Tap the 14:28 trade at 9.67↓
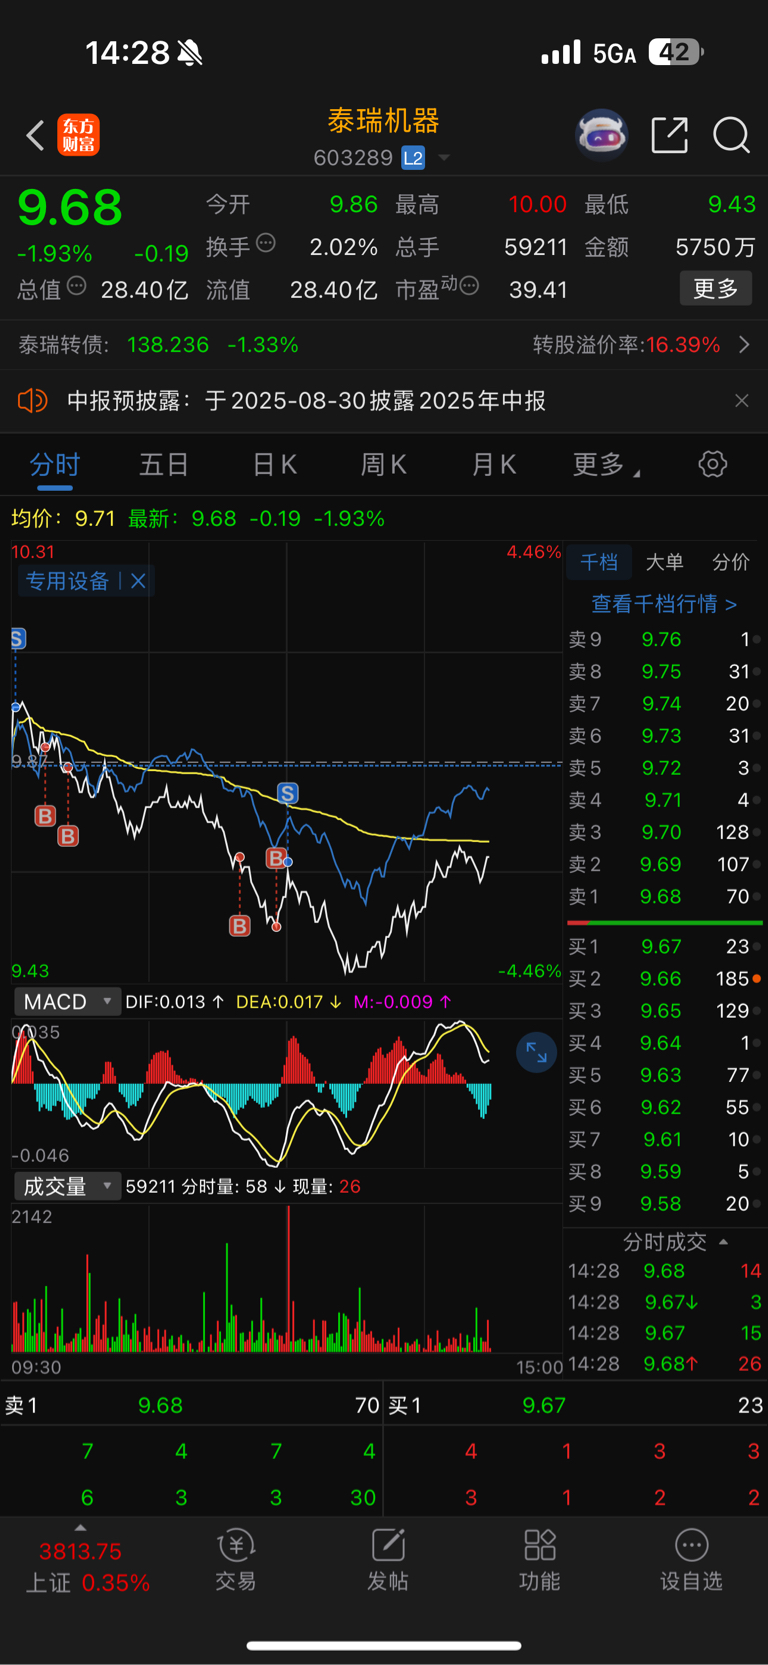The width and height of the screenshot is (768, 1665). (x=664, y=1302)
